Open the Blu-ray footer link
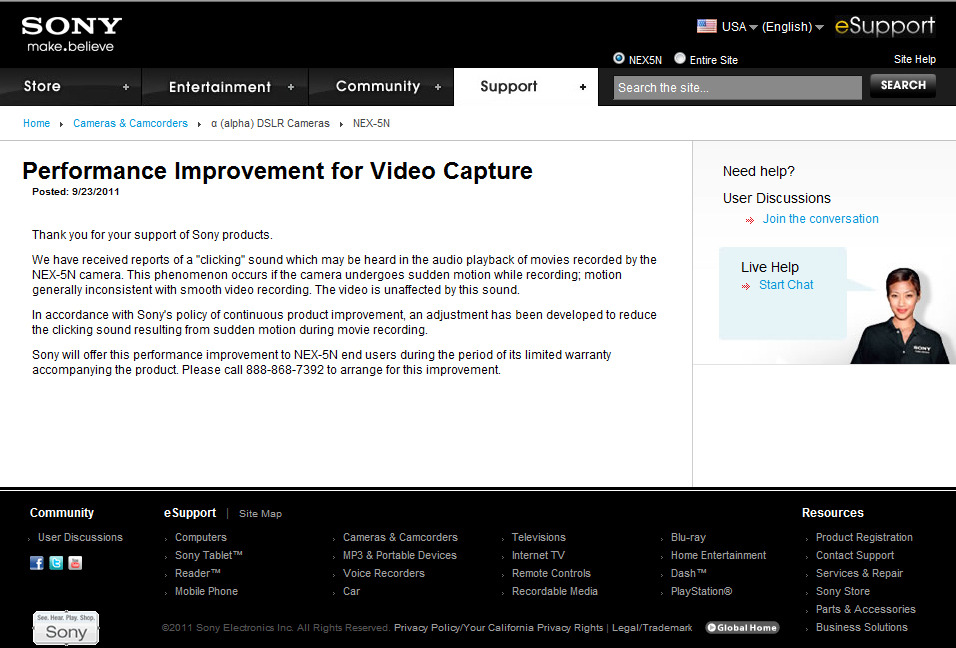This screenshot has width=956, height=648. (x=688, y=537)
